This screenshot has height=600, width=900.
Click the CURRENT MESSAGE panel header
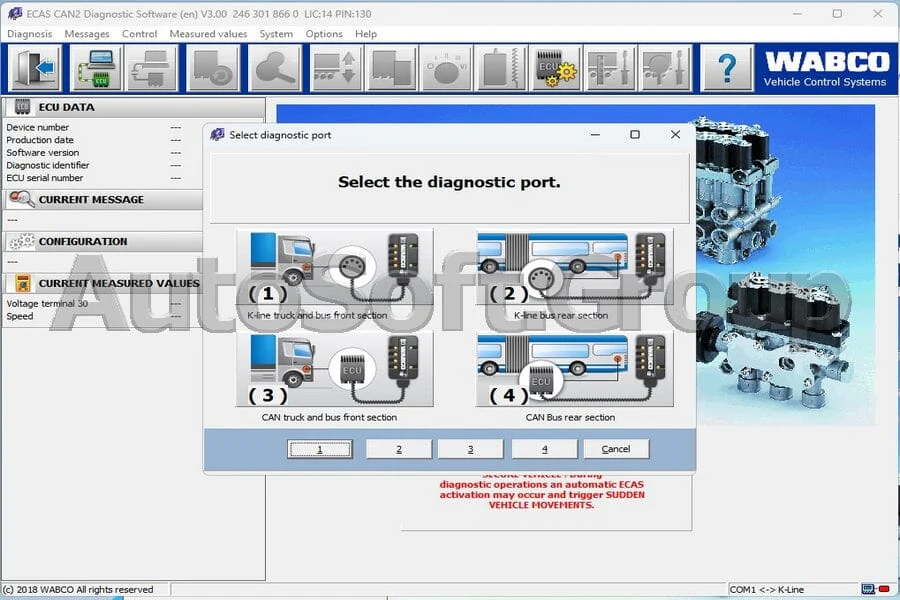click(104, 199)
